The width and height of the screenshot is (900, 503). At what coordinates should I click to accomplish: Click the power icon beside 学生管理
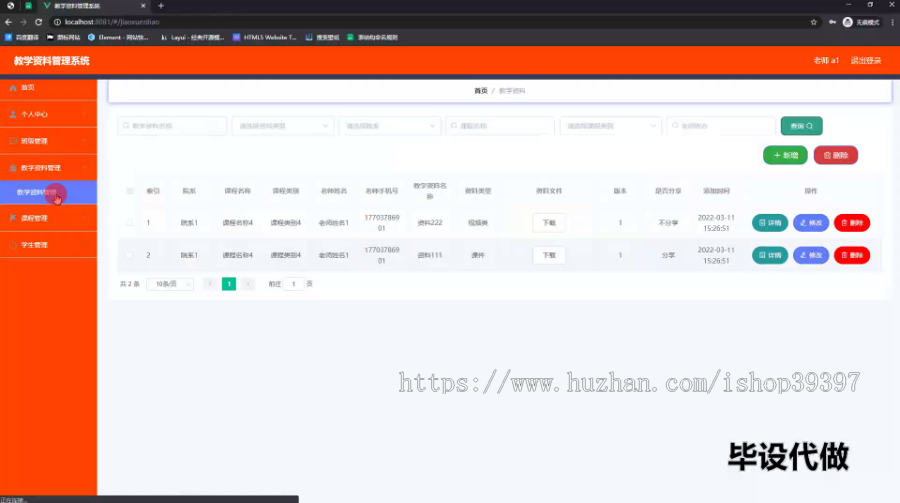click(13, 245)
